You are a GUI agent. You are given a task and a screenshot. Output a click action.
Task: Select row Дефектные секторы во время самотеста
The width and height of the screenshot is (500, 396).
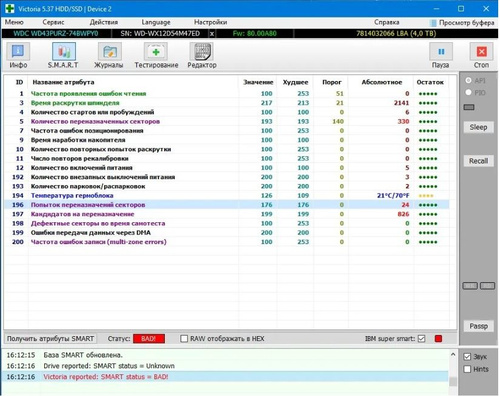click(227, 223)
